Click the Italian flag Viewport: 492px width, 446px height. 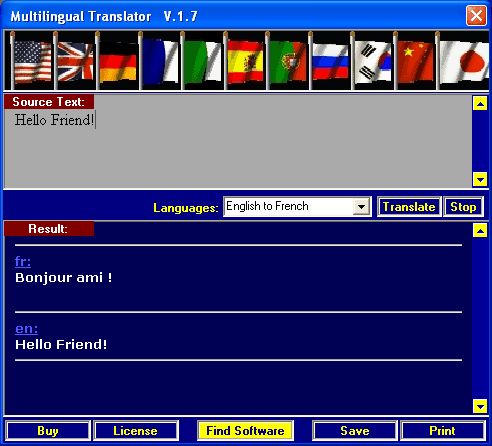click(x=203, y=61)
